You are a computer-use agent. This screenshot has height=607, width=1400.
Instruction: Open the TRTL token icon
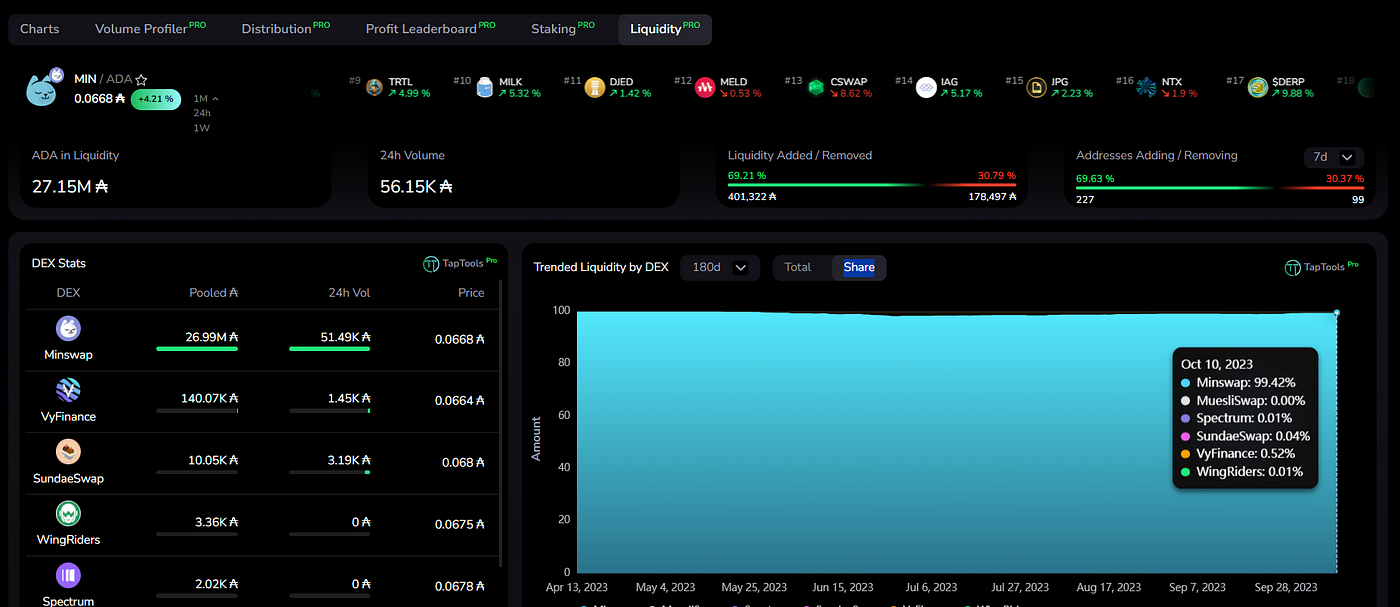point(375,87)
